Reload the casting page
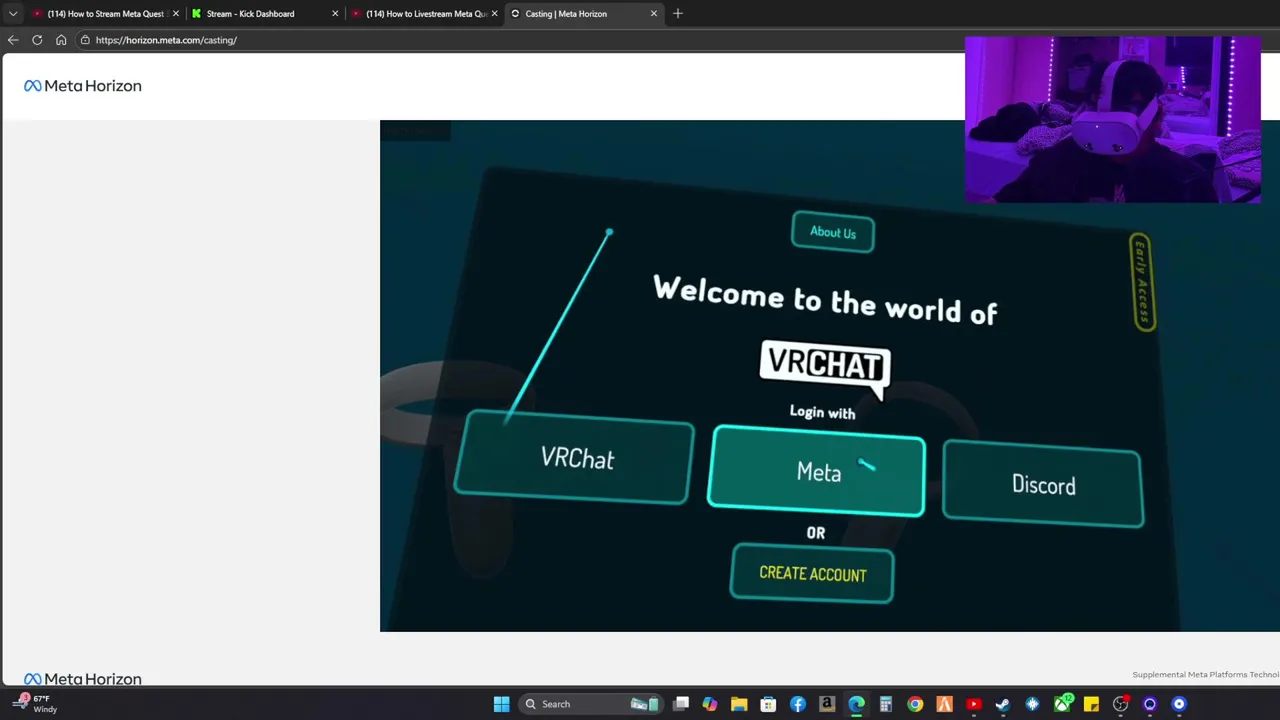 point(37,40)
